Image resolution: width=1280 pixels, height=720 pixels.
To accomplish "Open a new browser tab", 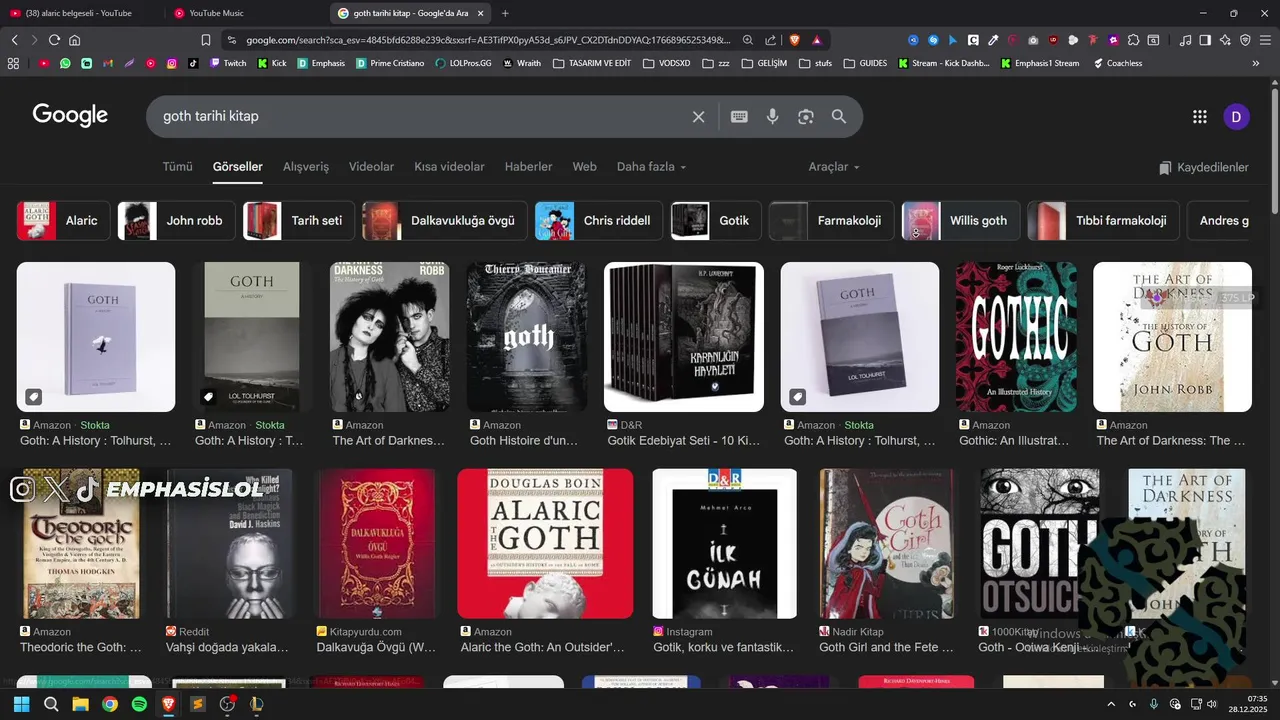I will (505, 13).
